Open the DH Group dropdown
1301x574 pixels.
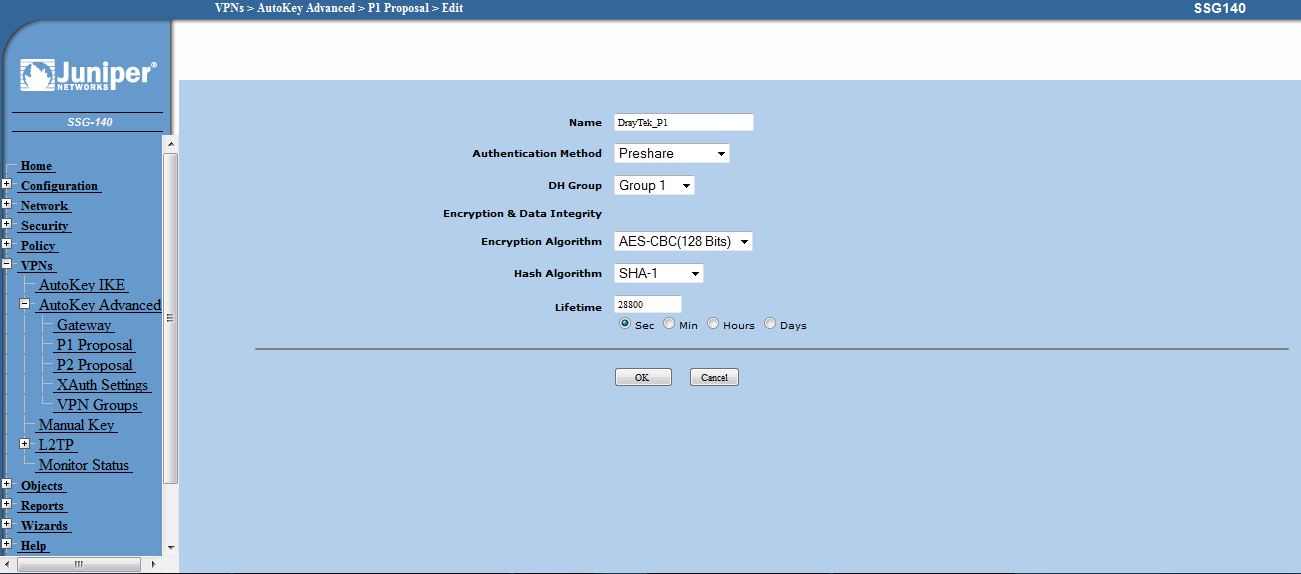(x=654, y=186)
